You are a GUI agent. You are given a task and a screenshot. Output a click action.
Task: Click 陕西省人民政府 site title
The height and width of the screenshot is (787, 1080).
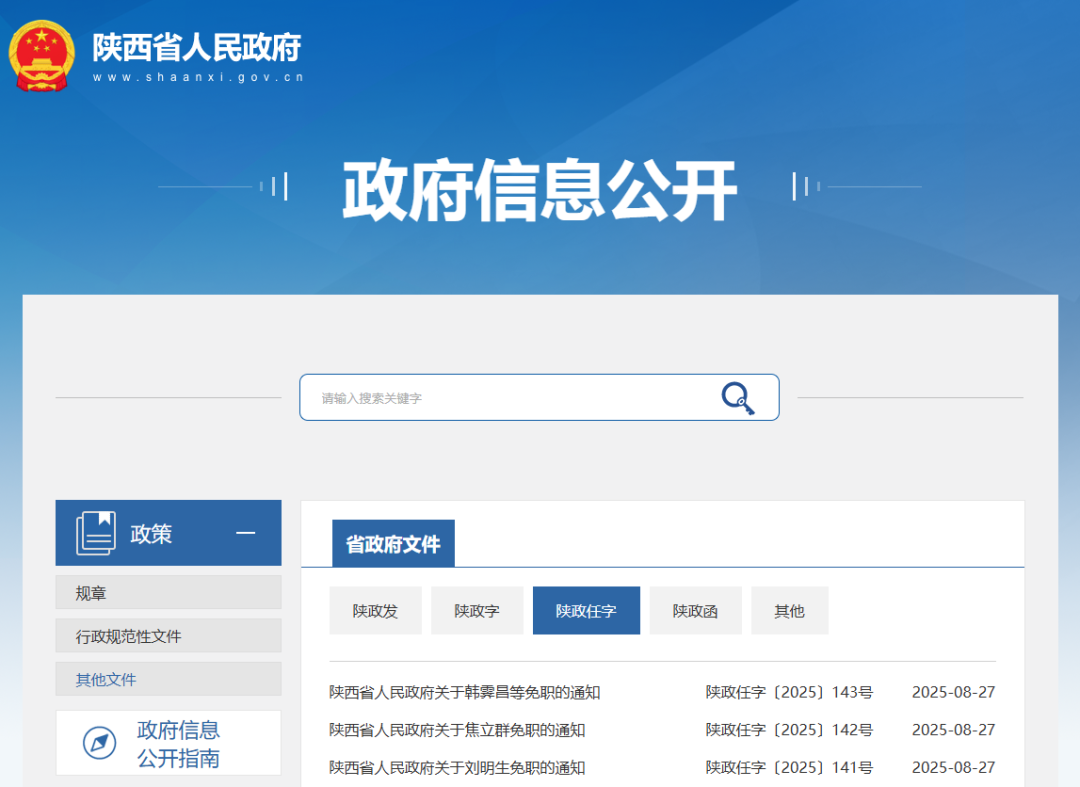pyautogui.click(x=197, y=48)
